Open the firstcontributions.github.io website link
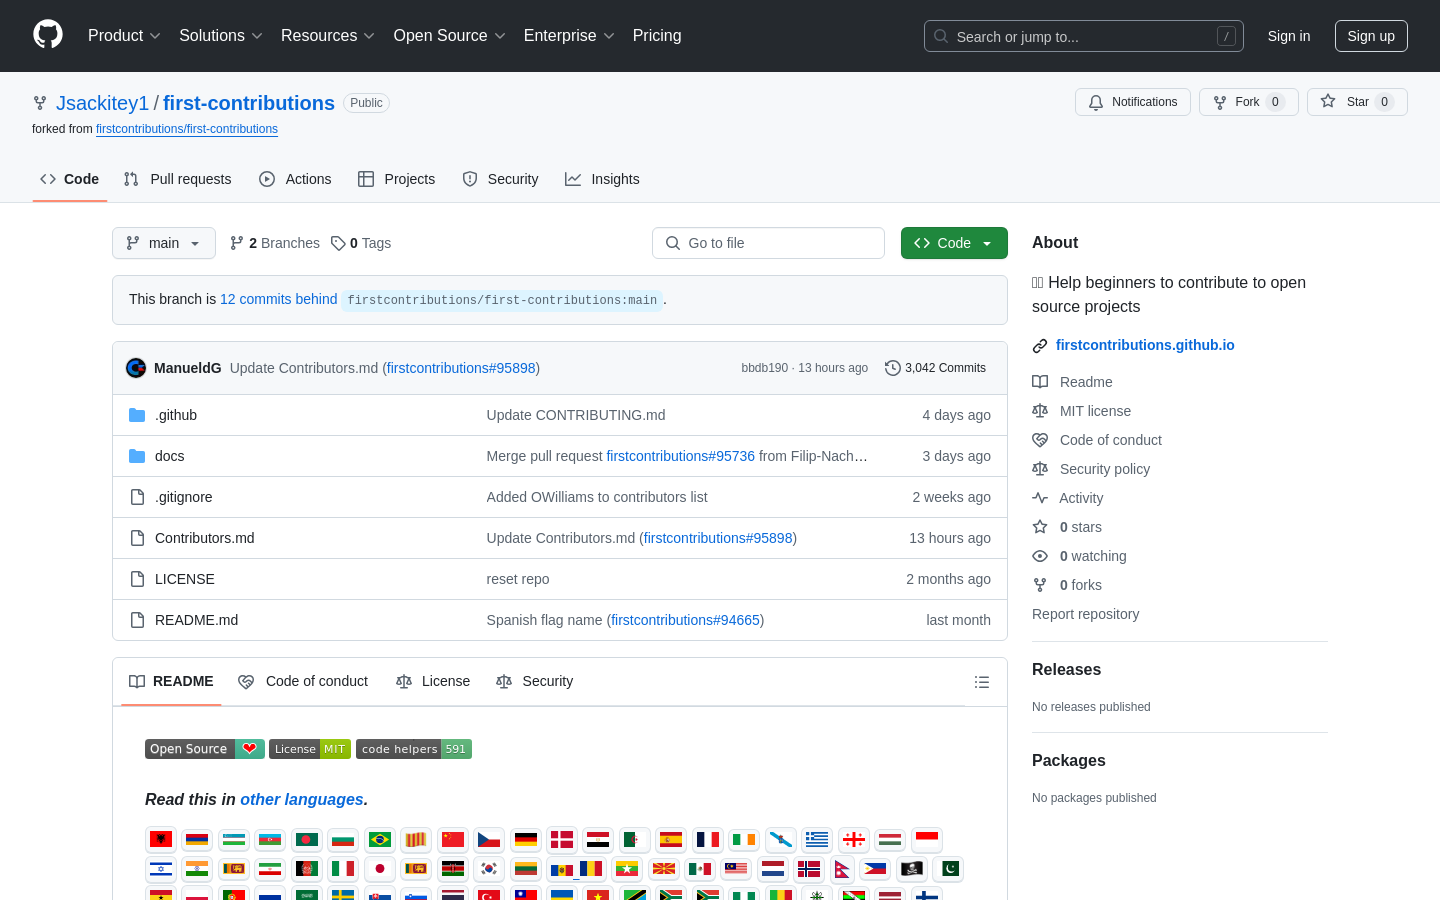The width and height of the screenshot is (1440, 900). tap(1145, 345)
